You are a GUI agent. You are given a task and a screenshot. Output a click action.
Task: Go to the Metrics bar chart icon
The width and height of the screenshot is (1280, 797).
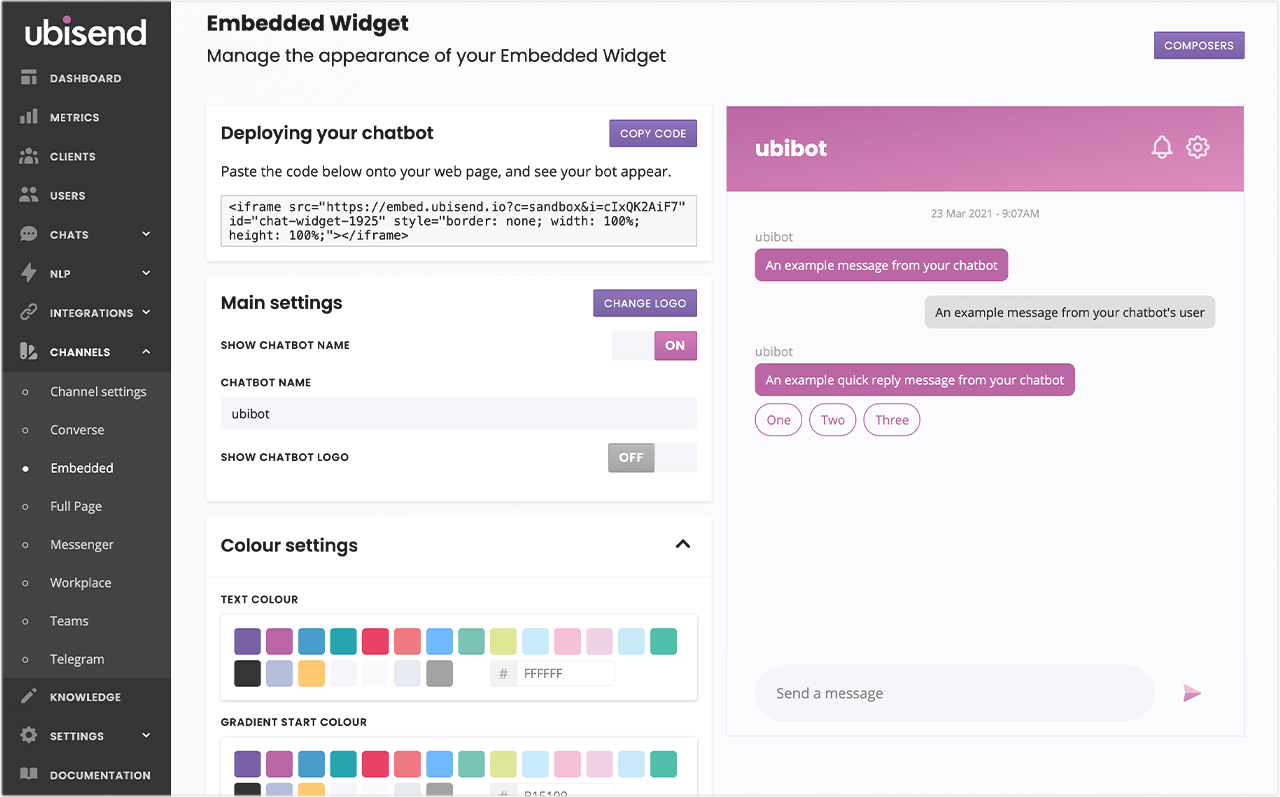click(x=29, y=117)
